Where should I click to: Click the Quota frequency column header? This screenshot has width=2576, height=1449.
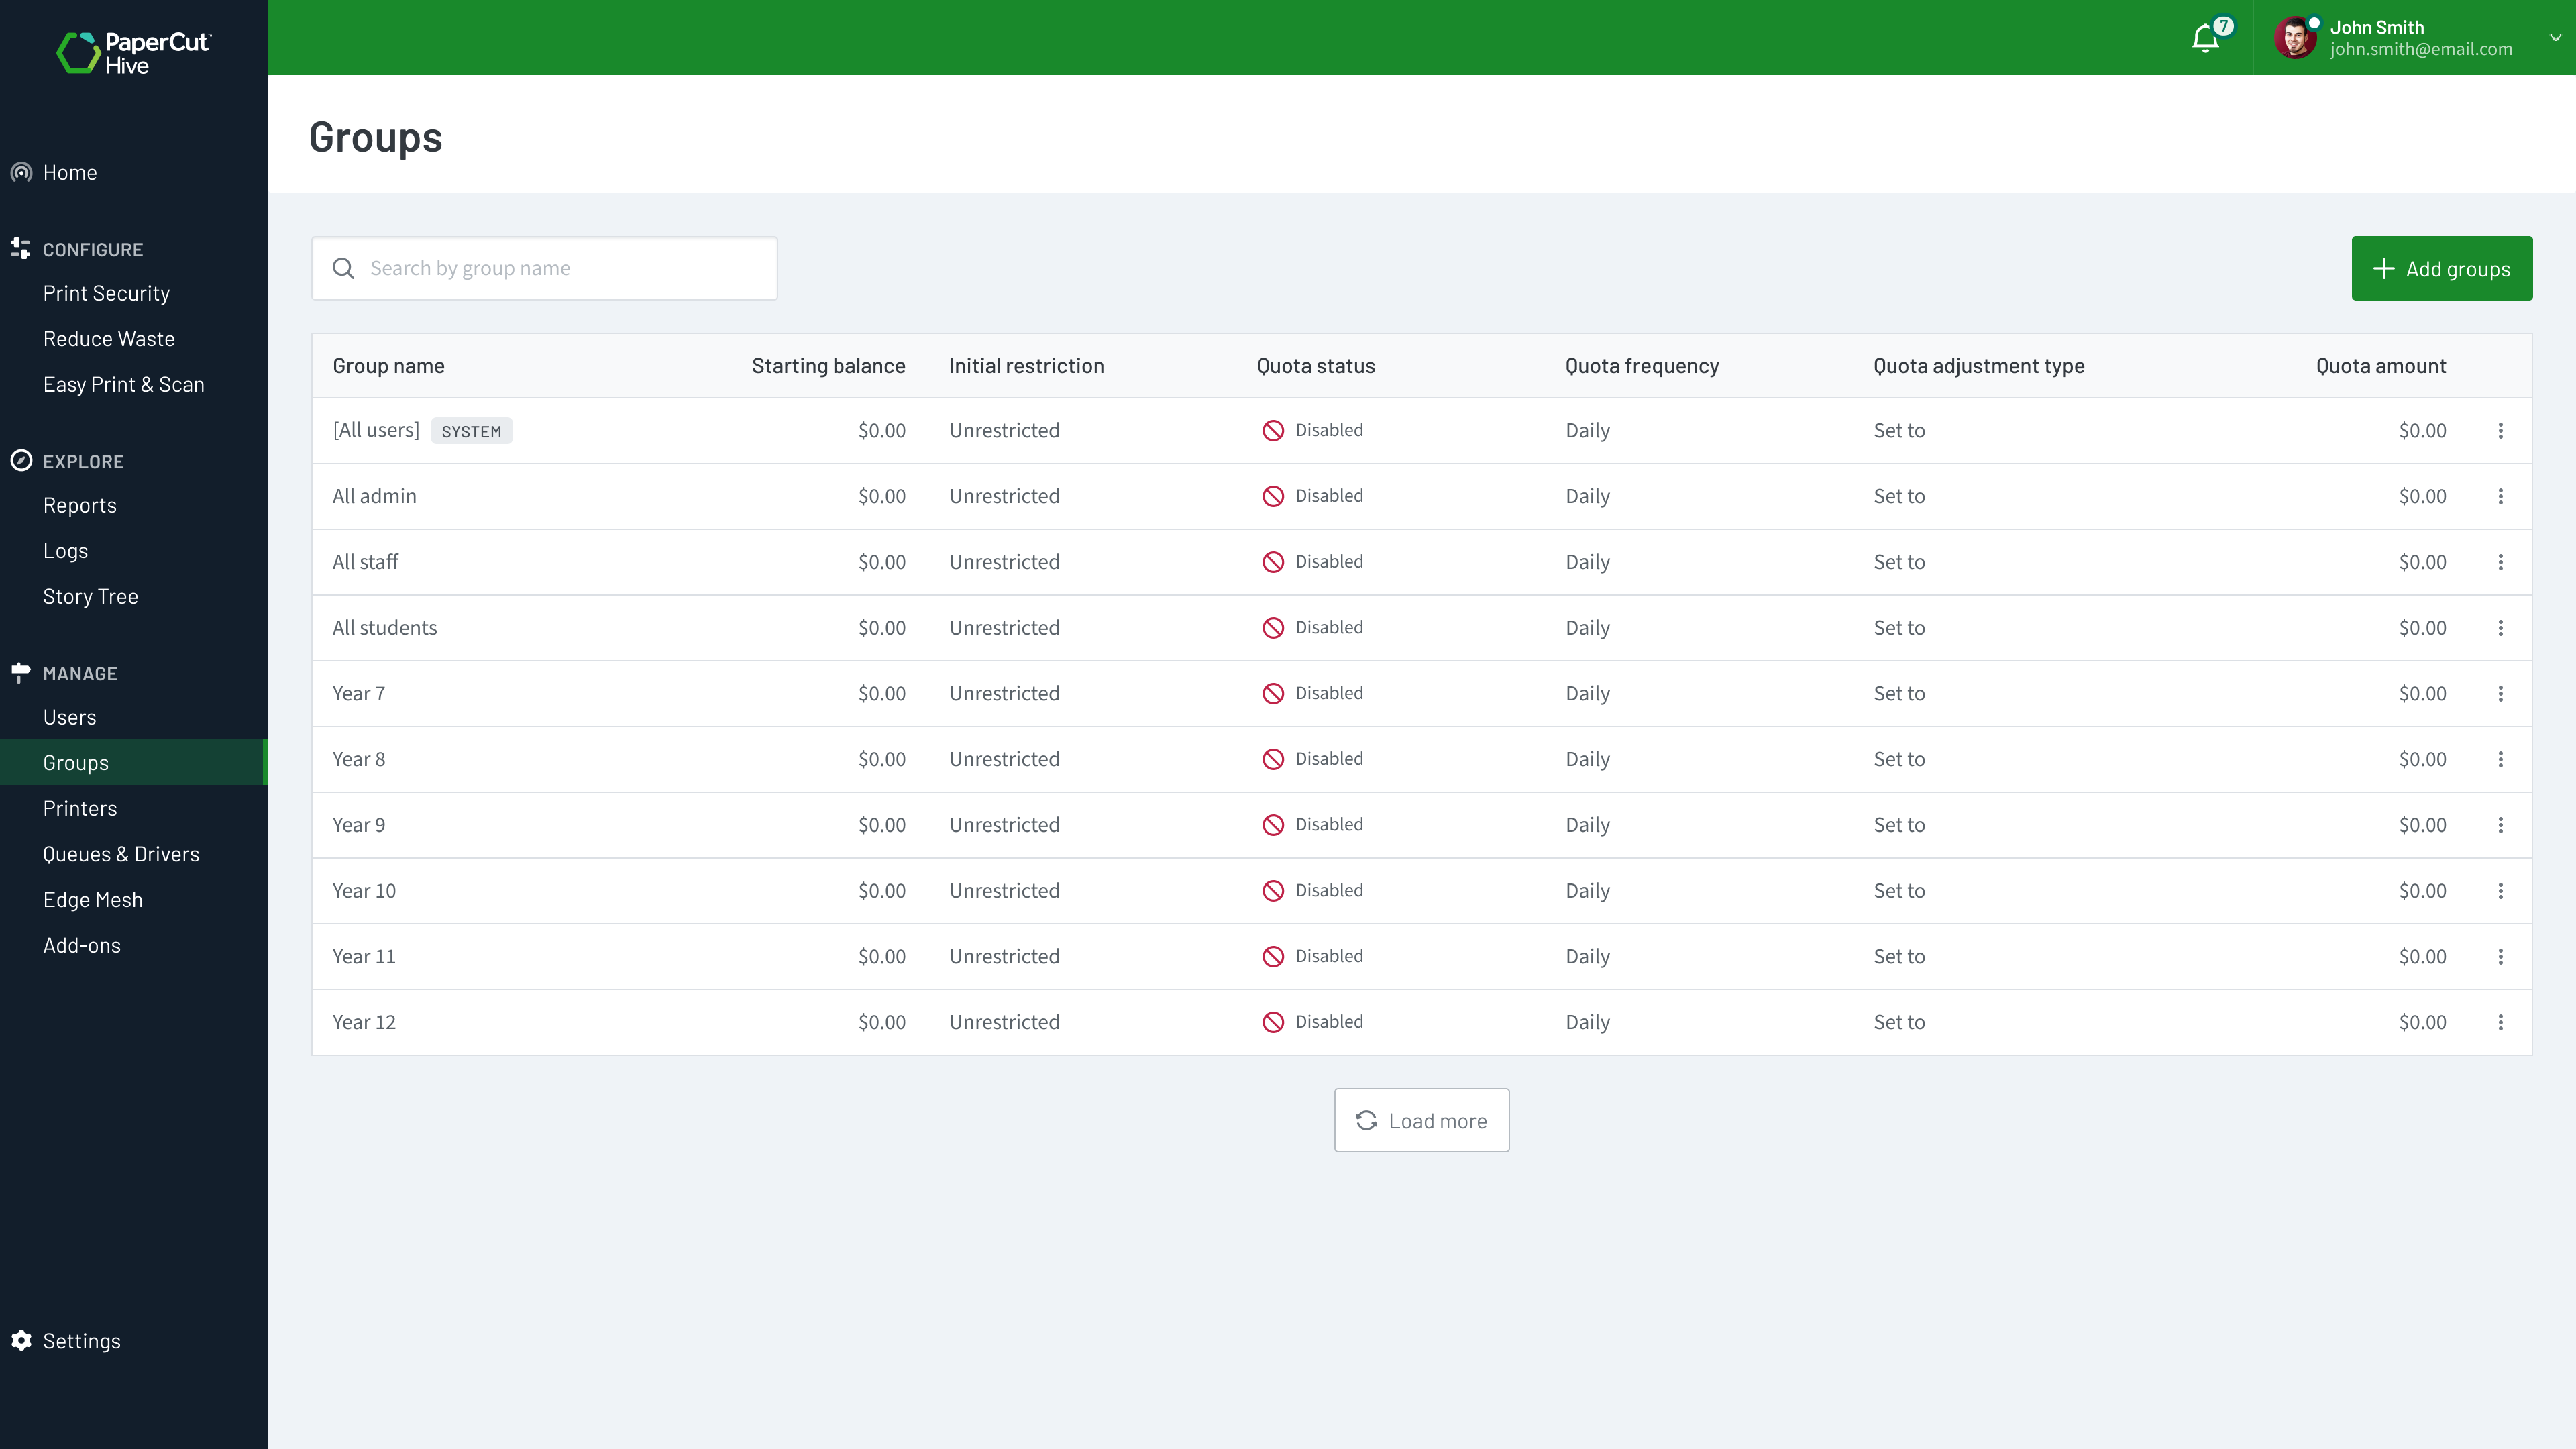tap(1642, 366)
